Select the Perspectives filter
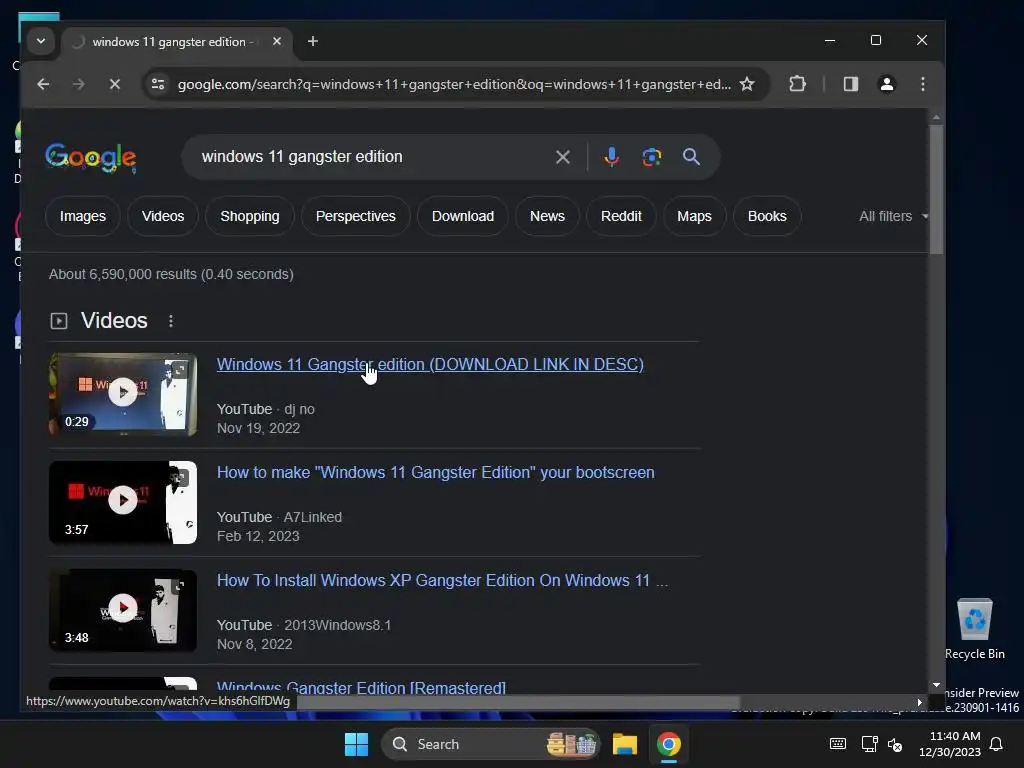 (x=356, y=216)
